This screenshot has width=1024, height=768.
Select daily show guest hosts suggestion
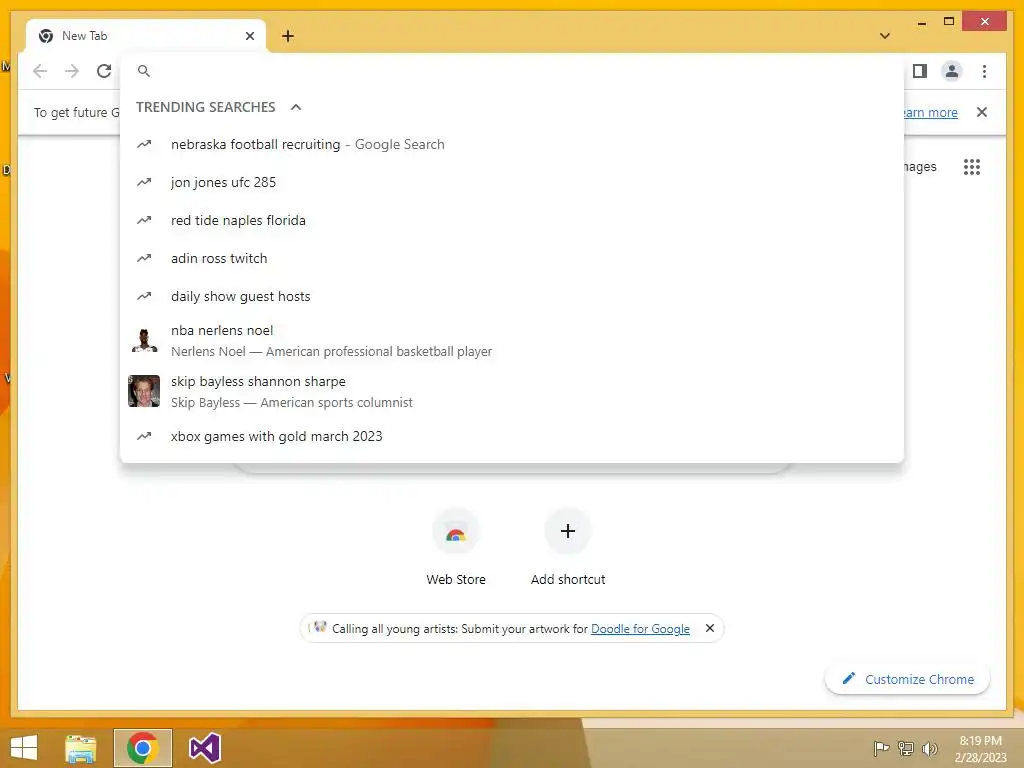click(512, 296)
